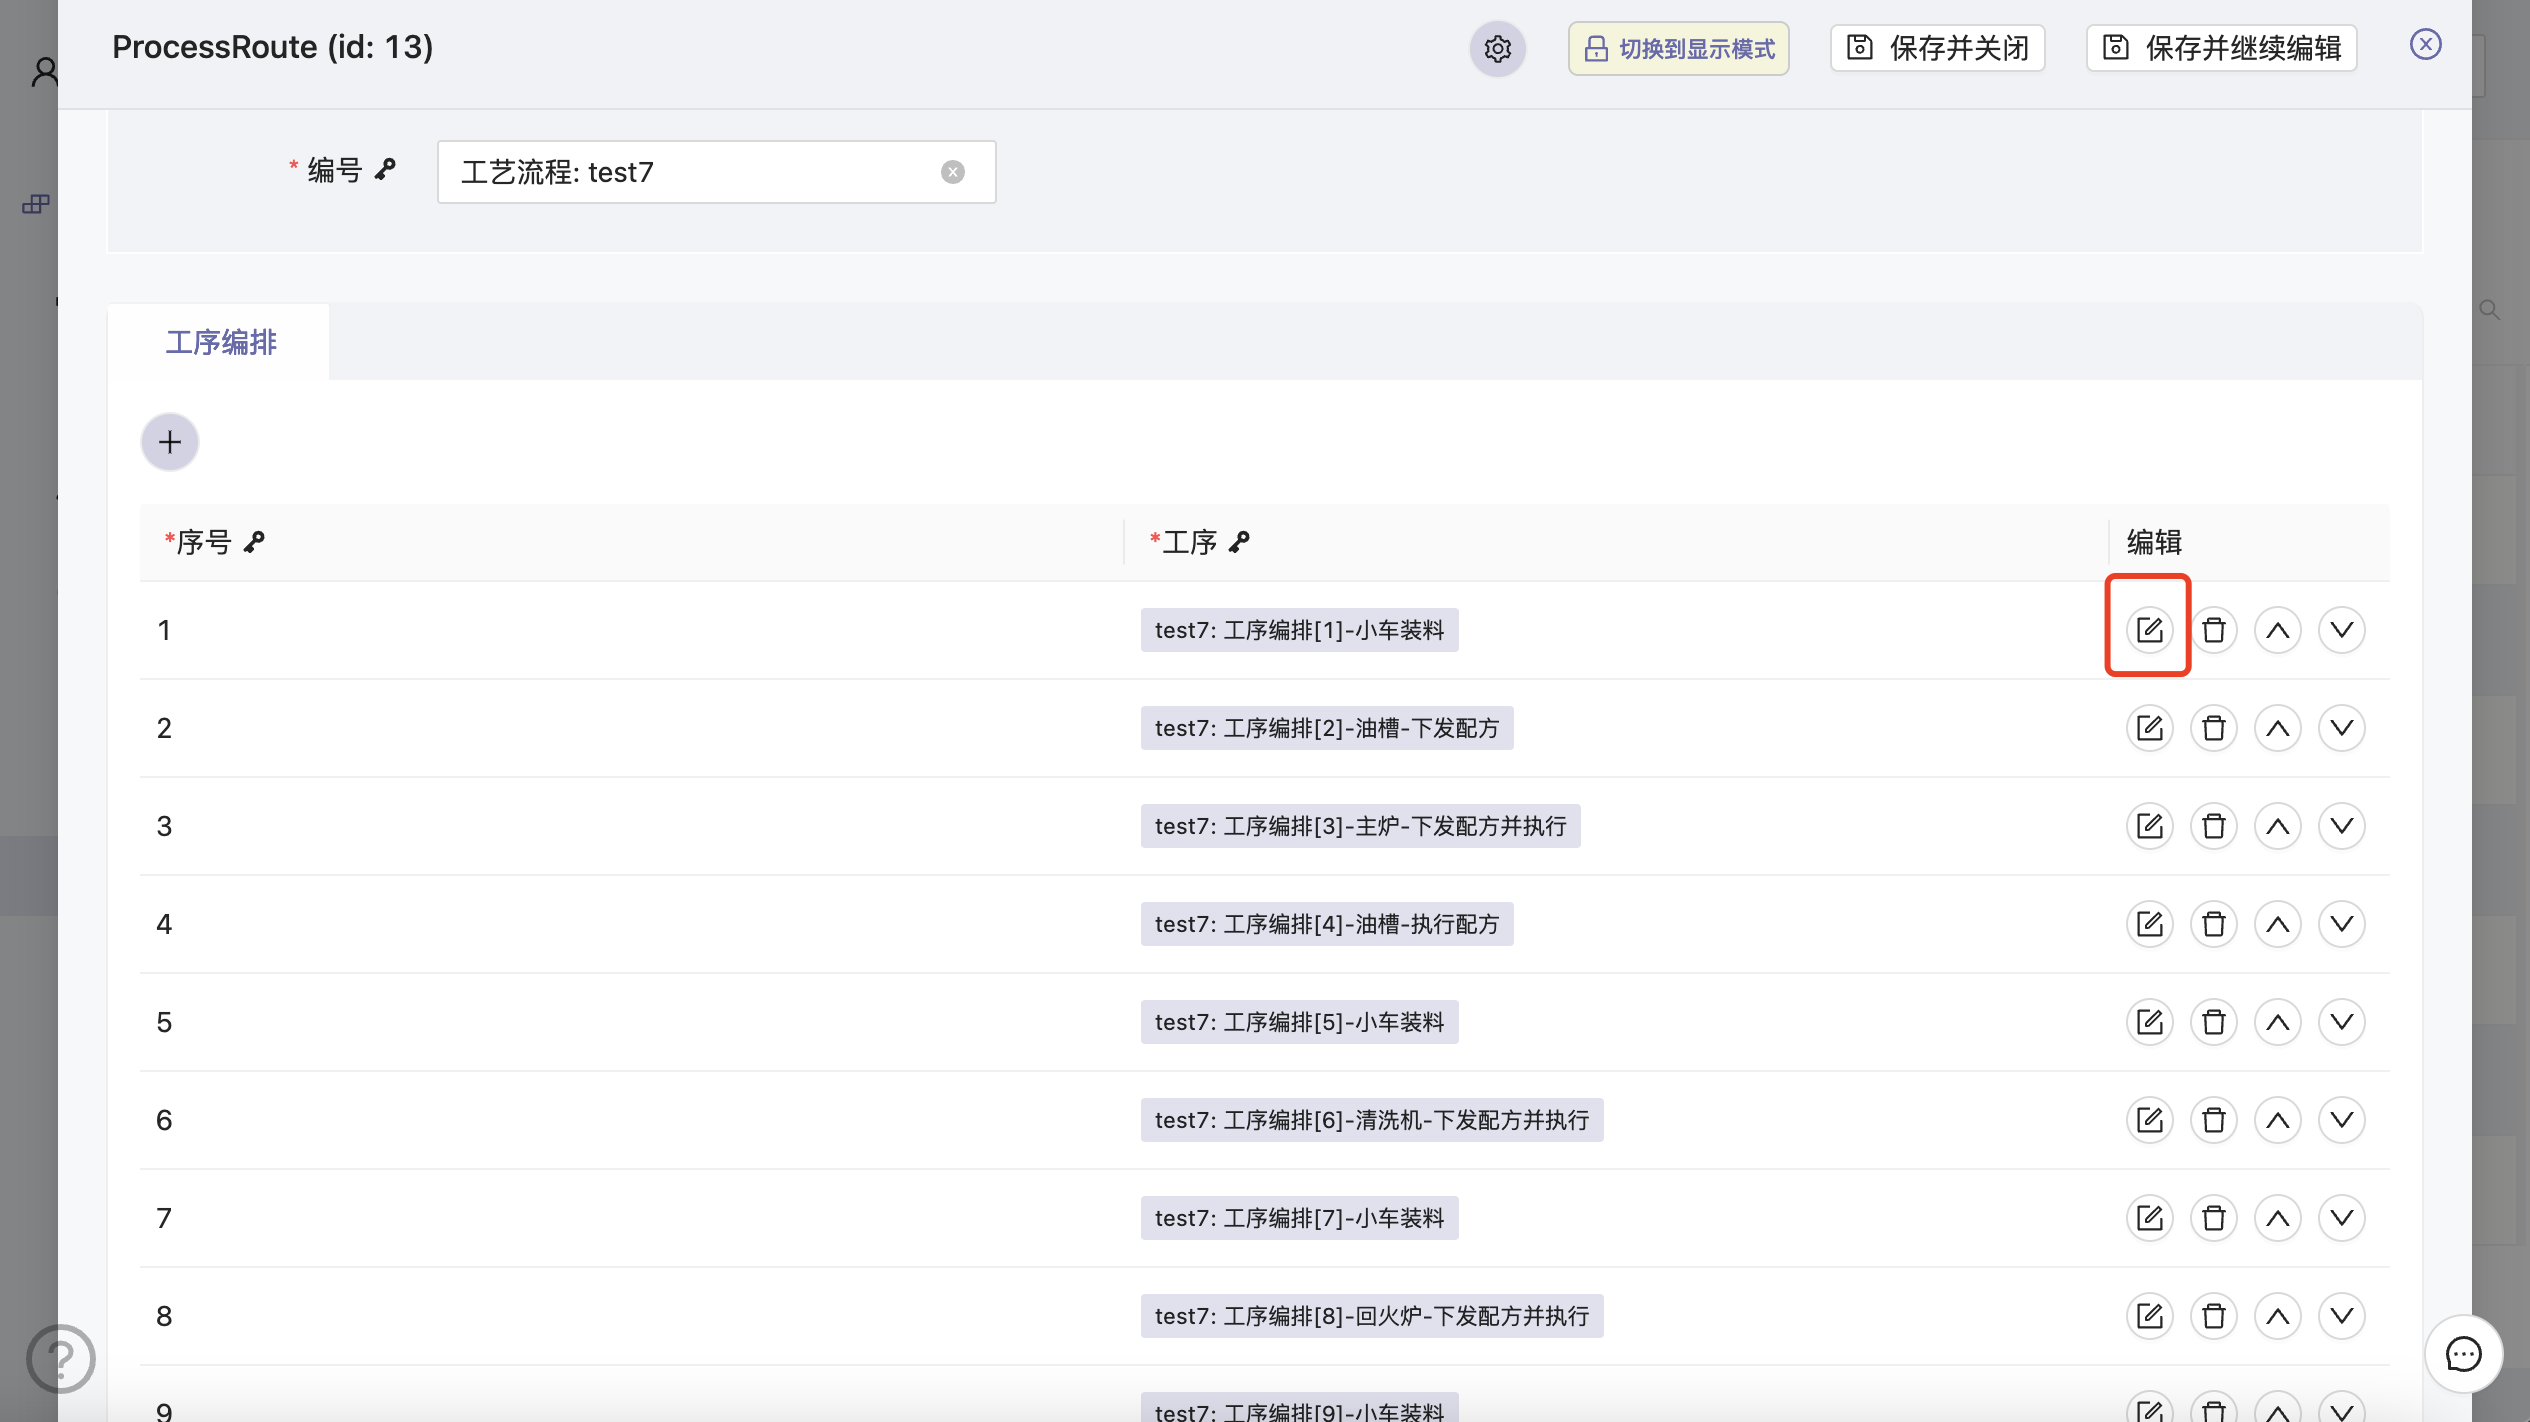Move row 4 down with the arrow
The image size is (2530, 1422).
2341,924
